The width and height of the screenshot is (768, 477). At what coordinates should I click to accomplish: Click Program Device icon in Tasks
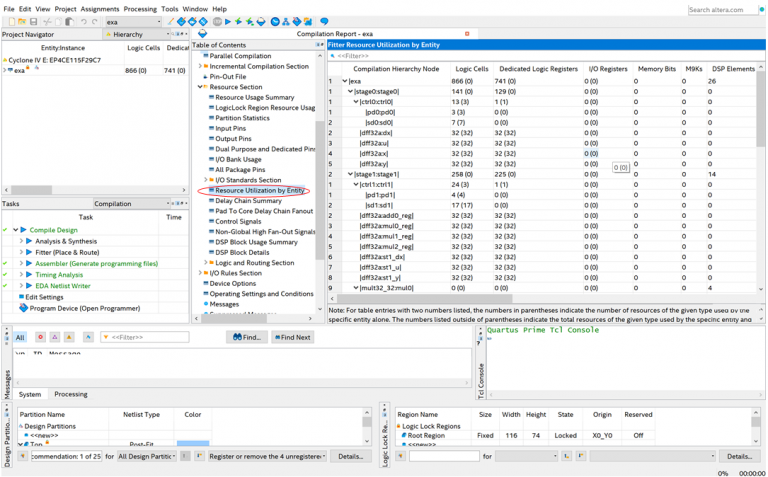[24, 308]
